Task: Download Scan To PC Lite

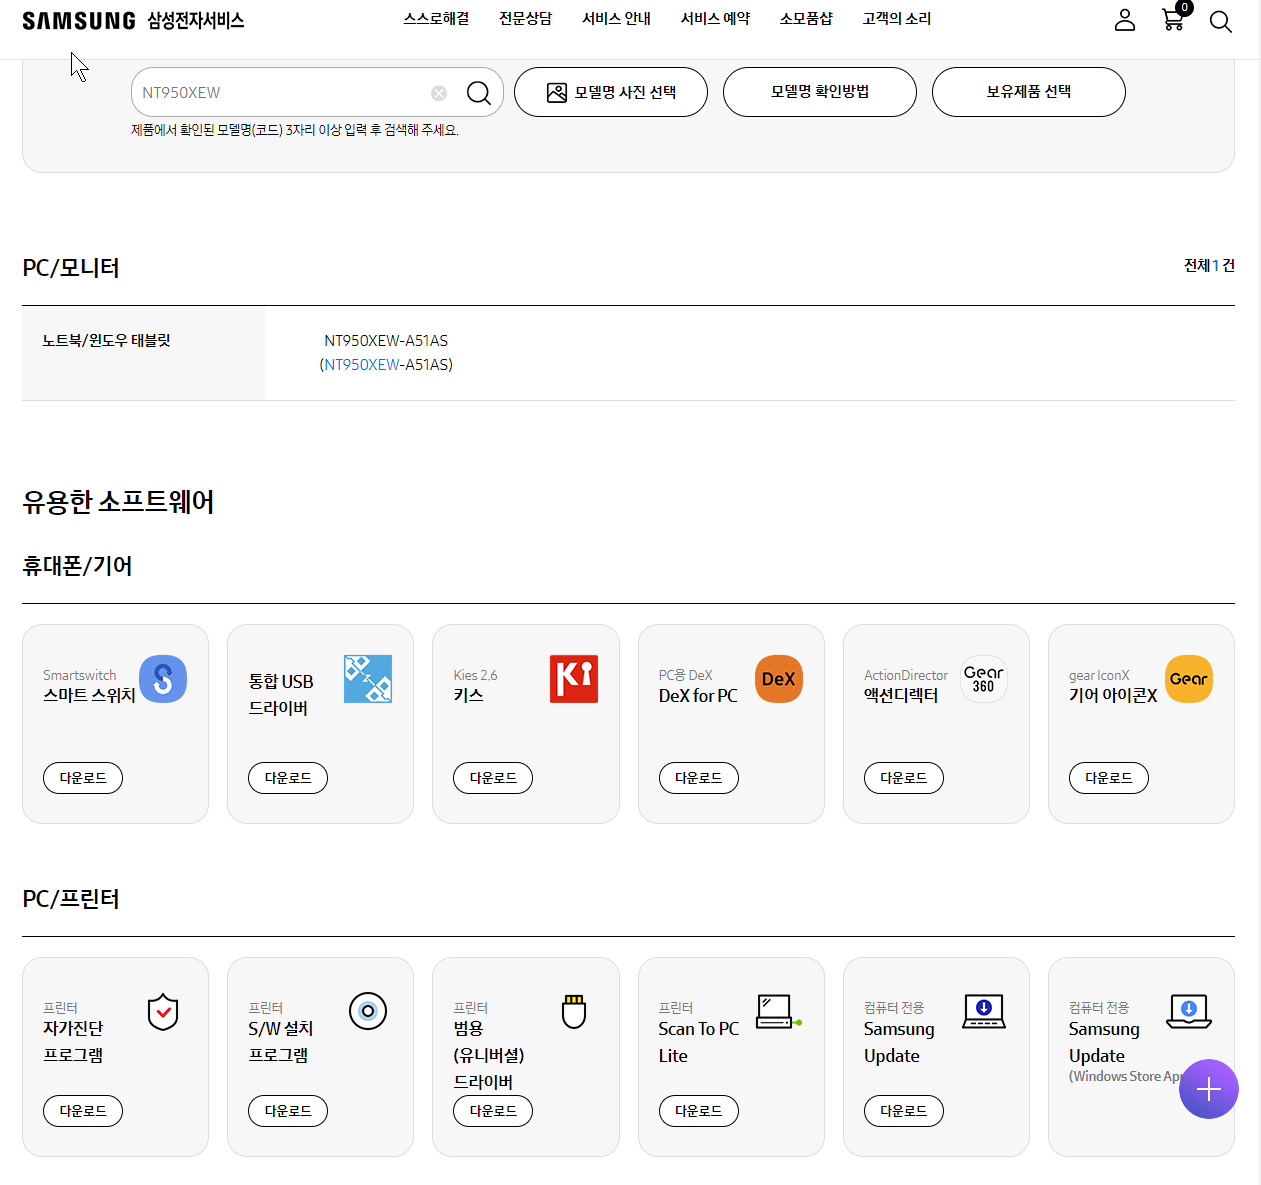Action: point(699,1111)
